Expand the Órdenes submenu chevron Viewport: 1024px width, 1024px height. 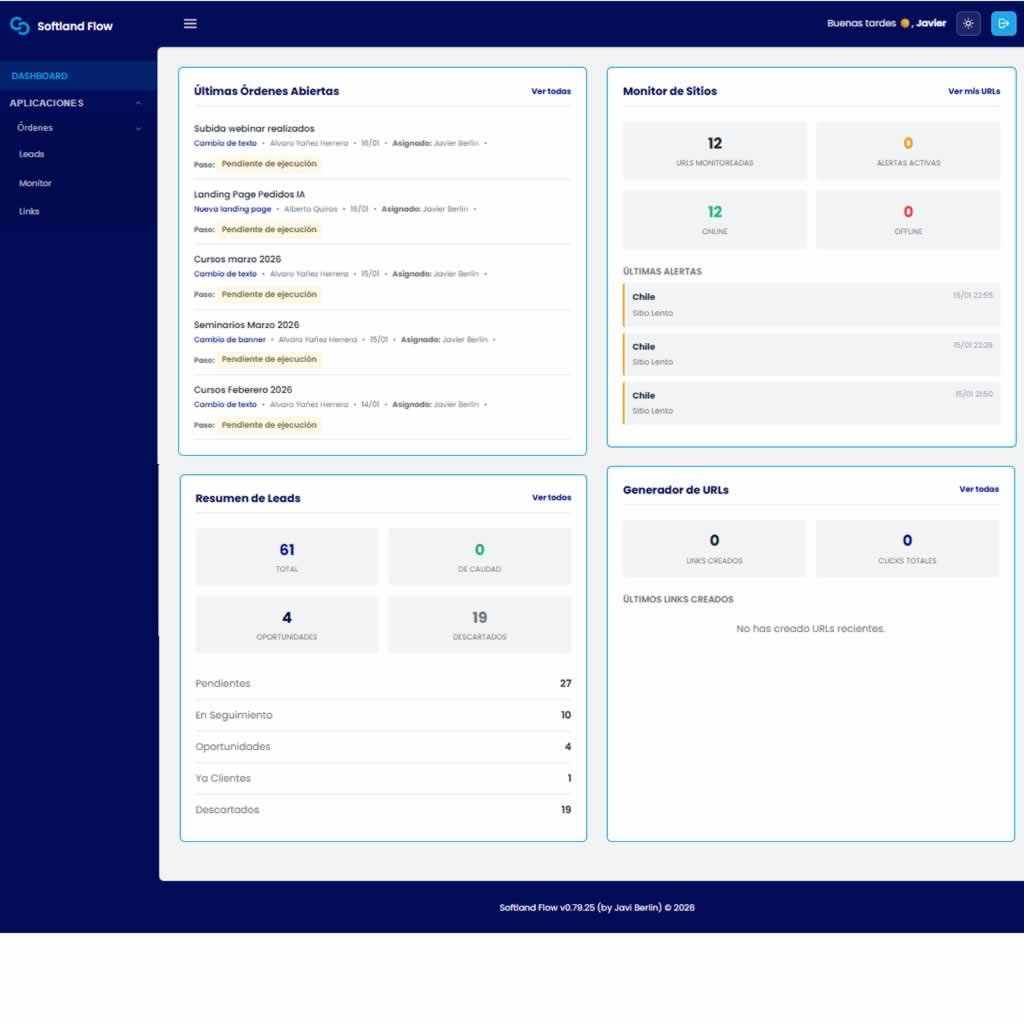[x=138, y=128]
